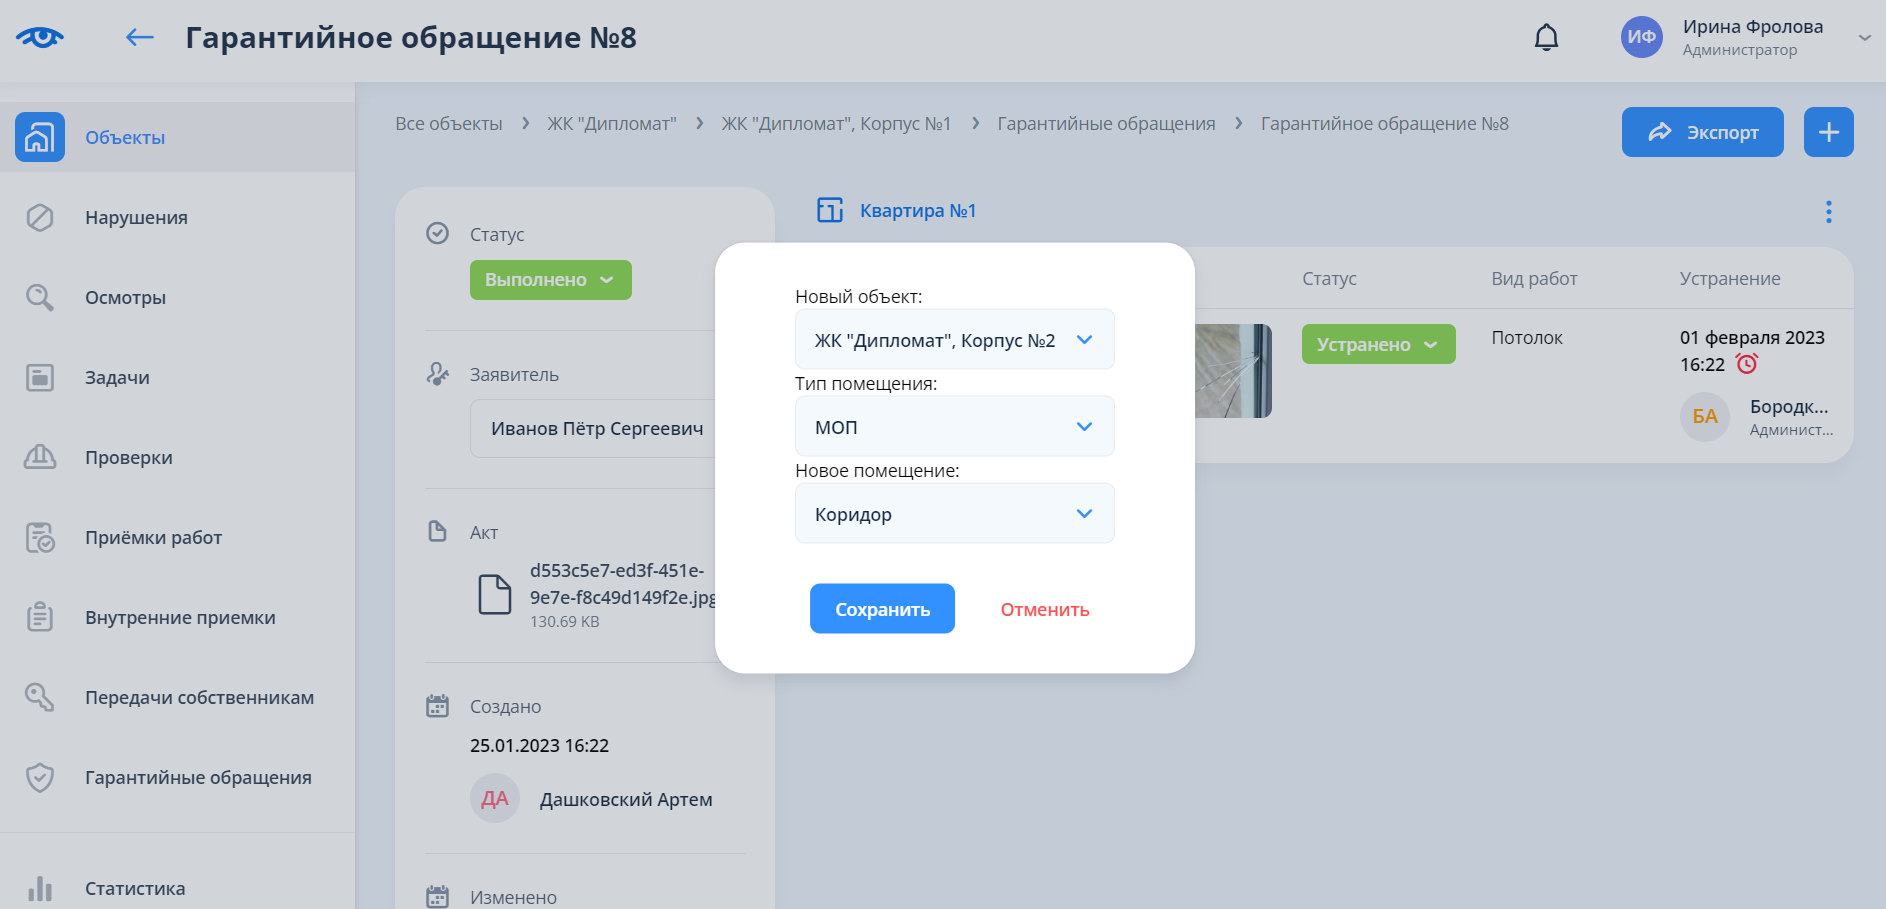
Task: Click the eye logo icon
Action: pyautogui.click(x=40, y=38)
